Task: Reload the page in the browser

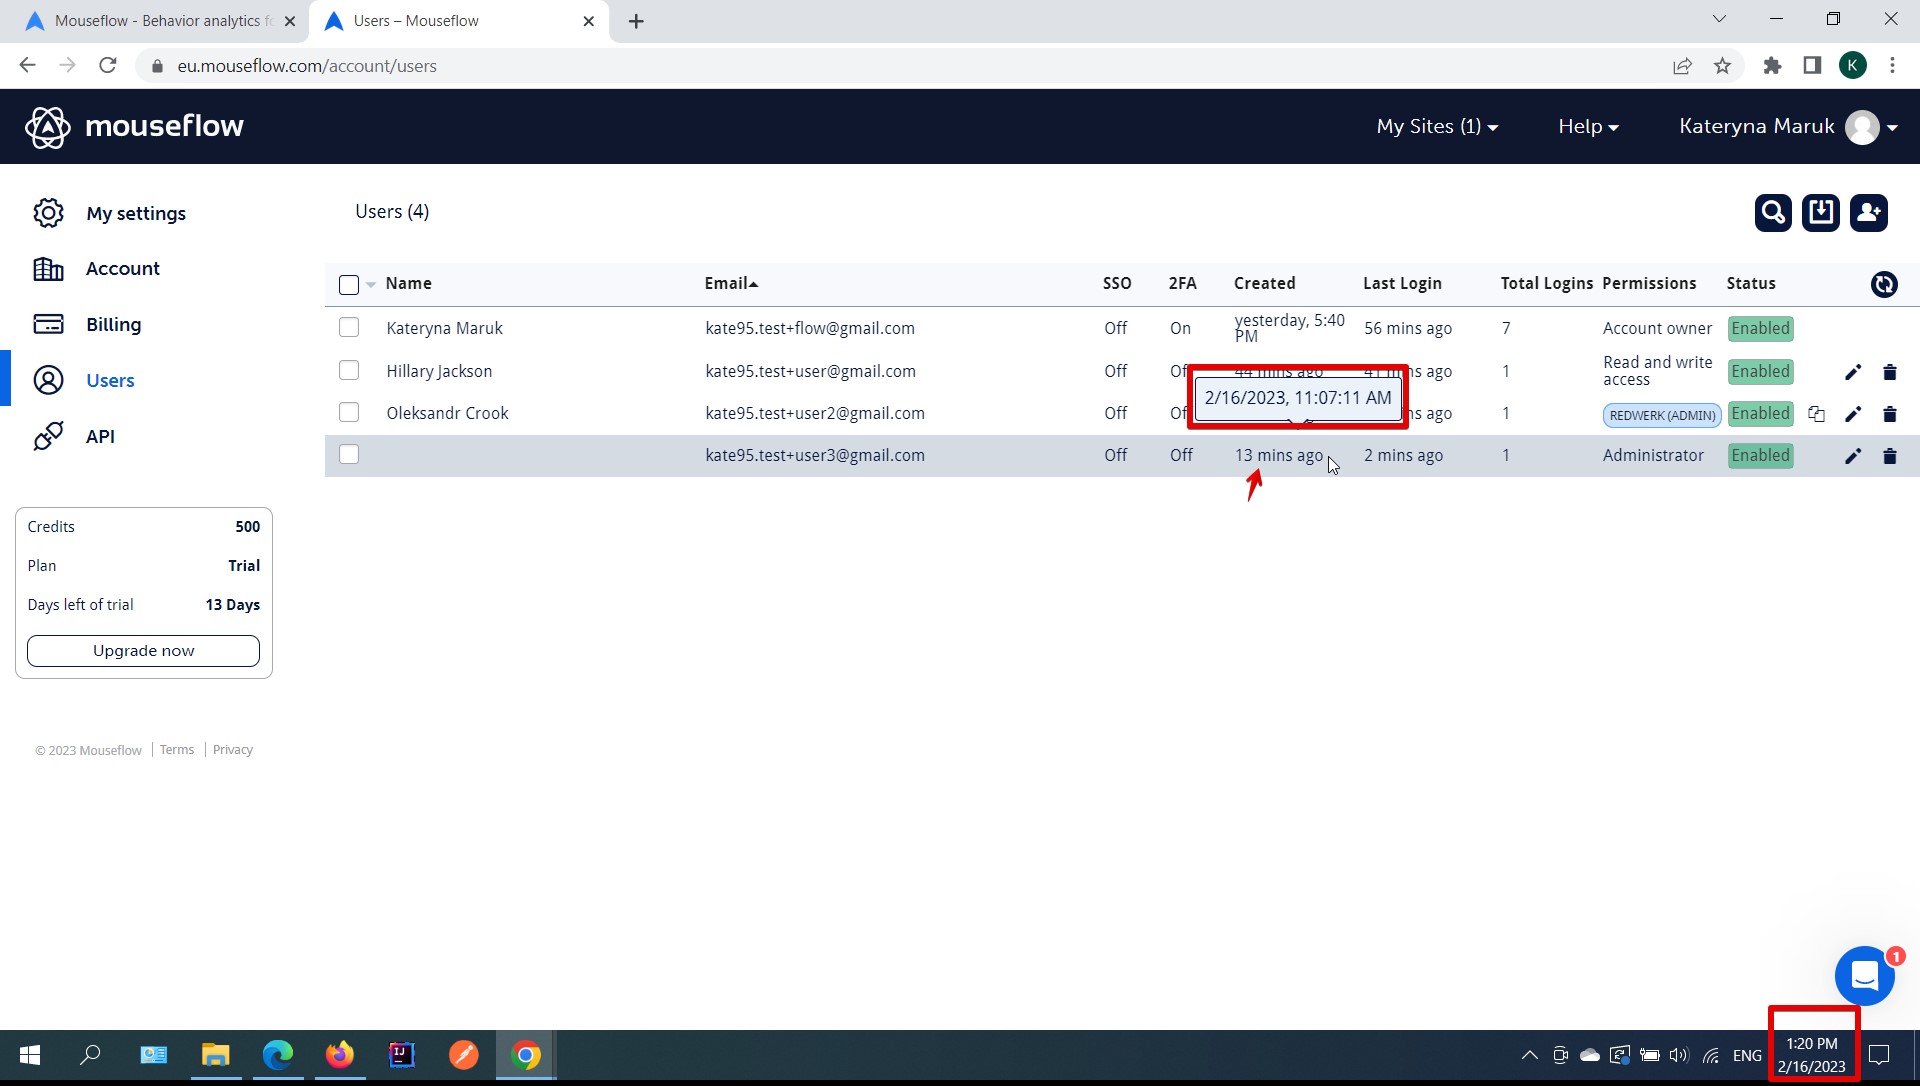Action: pos(108,66)
